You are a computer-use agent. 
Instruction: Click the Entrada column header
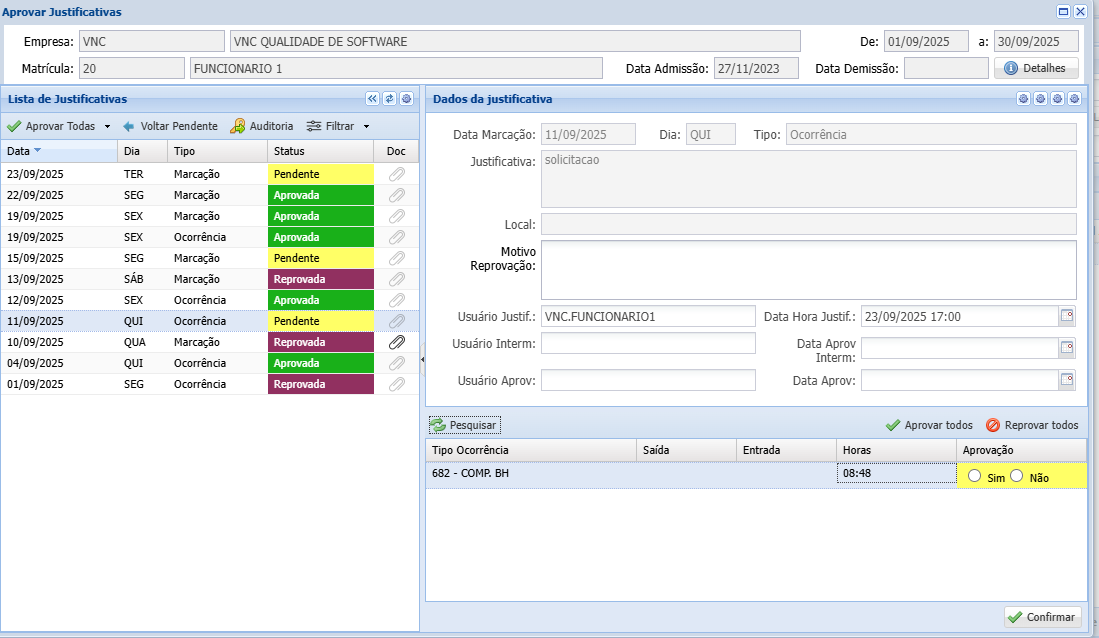click(x=786, y=450)
